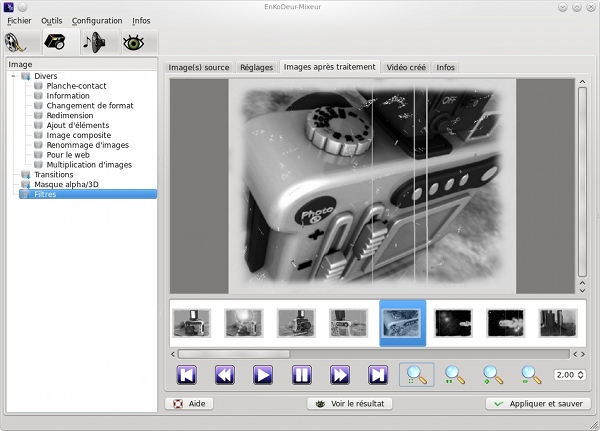
Task: Click the lifebuoy icon on Aide
Action: (178, 404)
